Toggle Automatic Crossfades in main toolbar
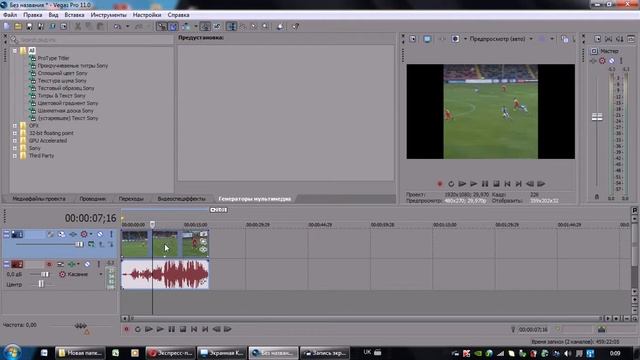 click(173, 27)
